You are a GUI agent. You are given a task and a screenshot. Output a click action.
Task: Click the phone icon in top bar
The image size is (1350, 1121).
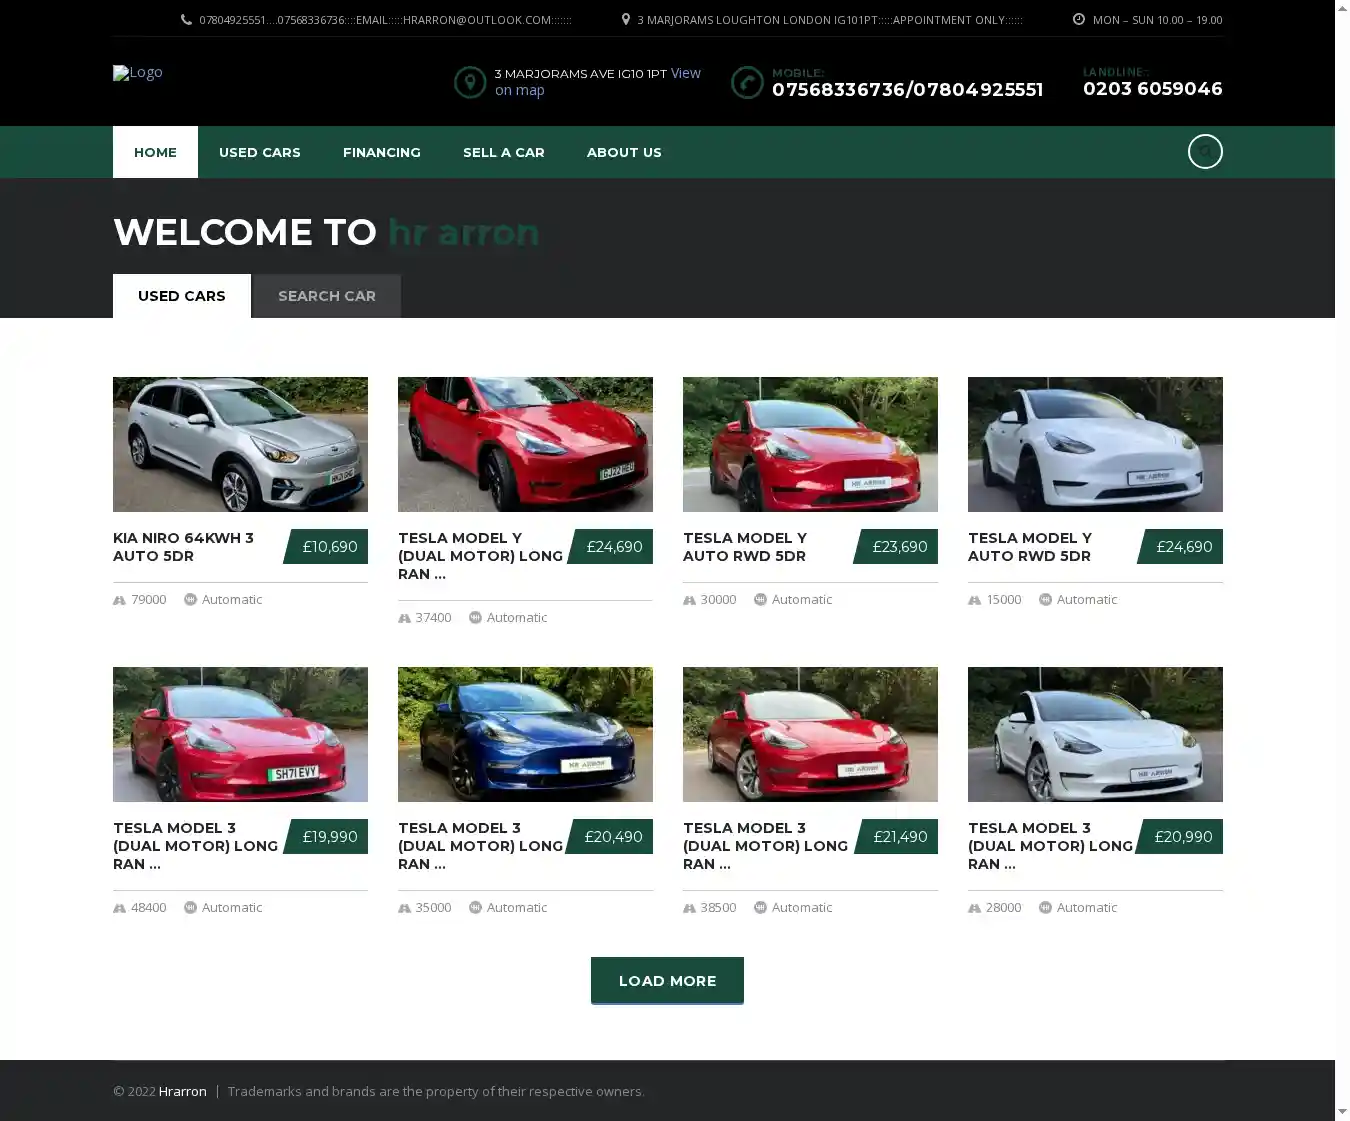[x=186, y=20]
